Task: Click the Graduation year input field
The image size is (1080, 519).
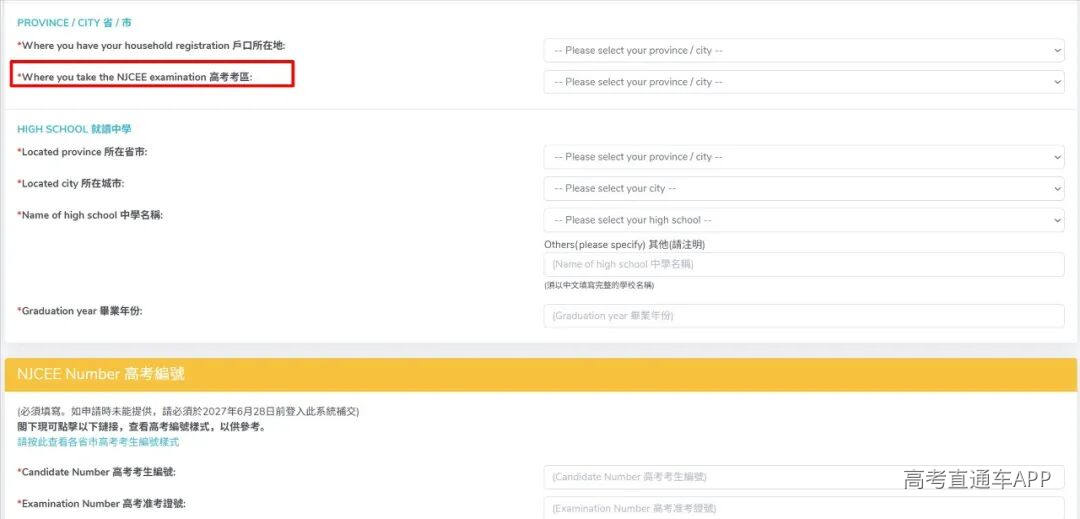Action: [x=804, y=316]
